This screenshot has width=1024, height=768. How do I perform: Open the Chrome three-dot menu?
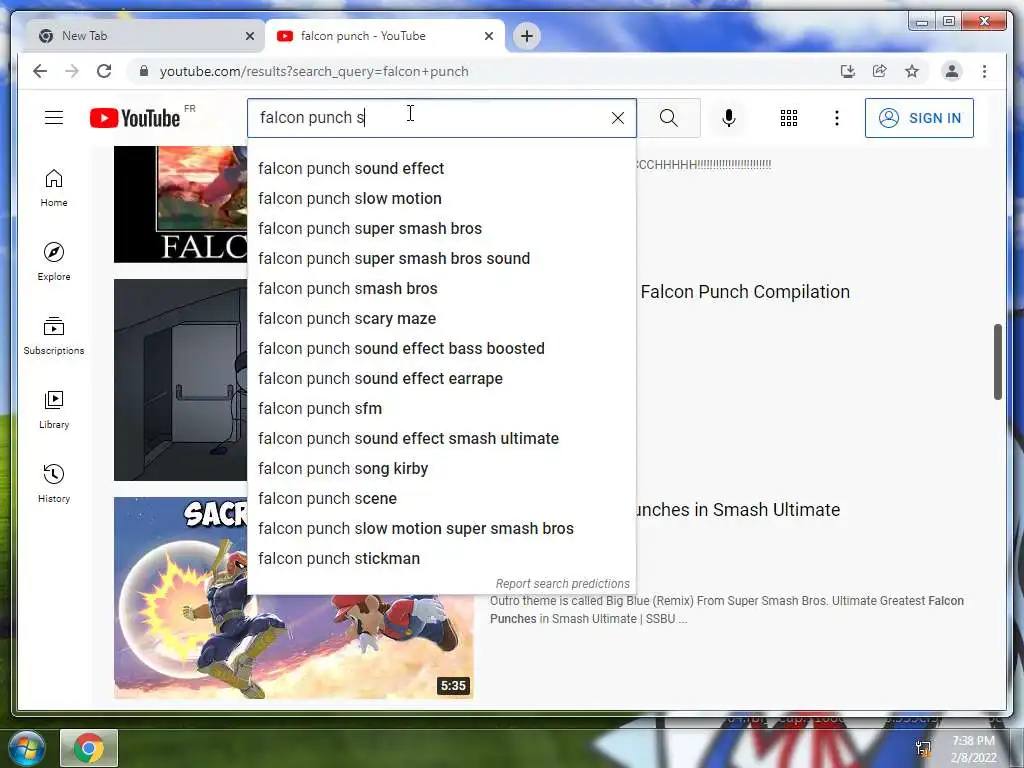pos(984,71)
